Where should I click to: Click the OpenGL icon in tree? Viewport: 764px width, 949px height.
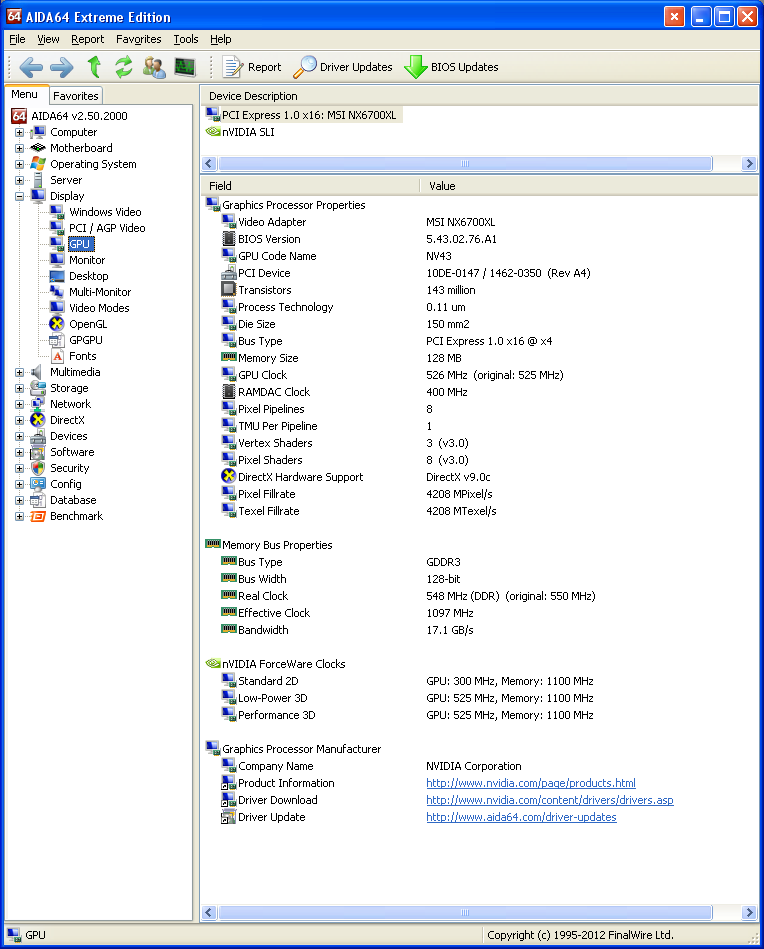57,324
